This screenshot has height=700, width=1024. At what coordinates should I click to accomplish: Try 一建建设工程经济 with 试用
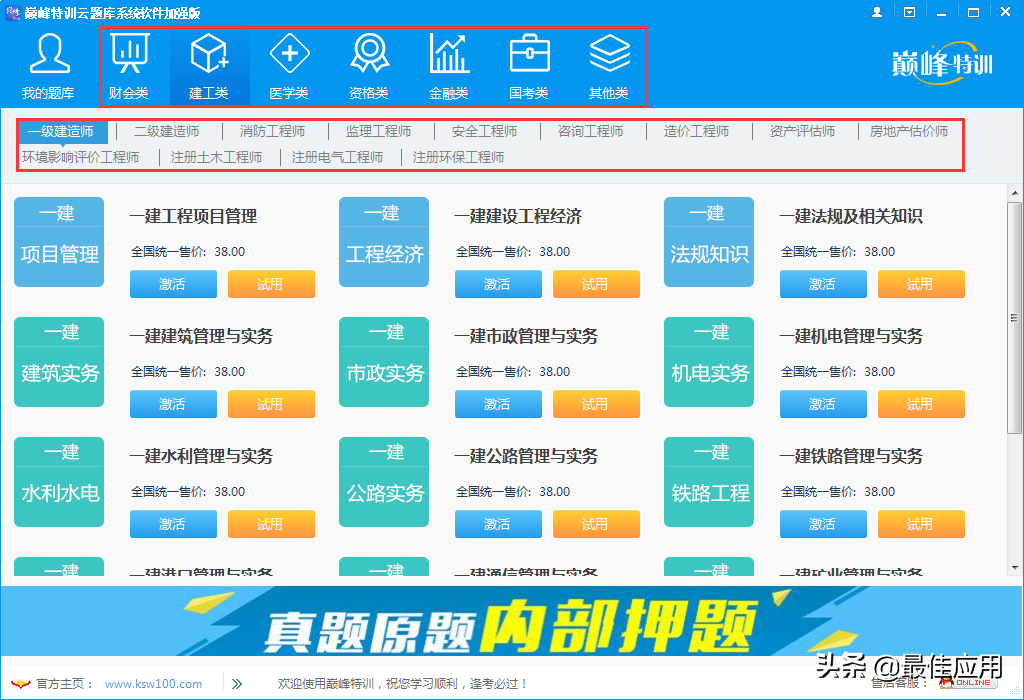coord(596,284)
